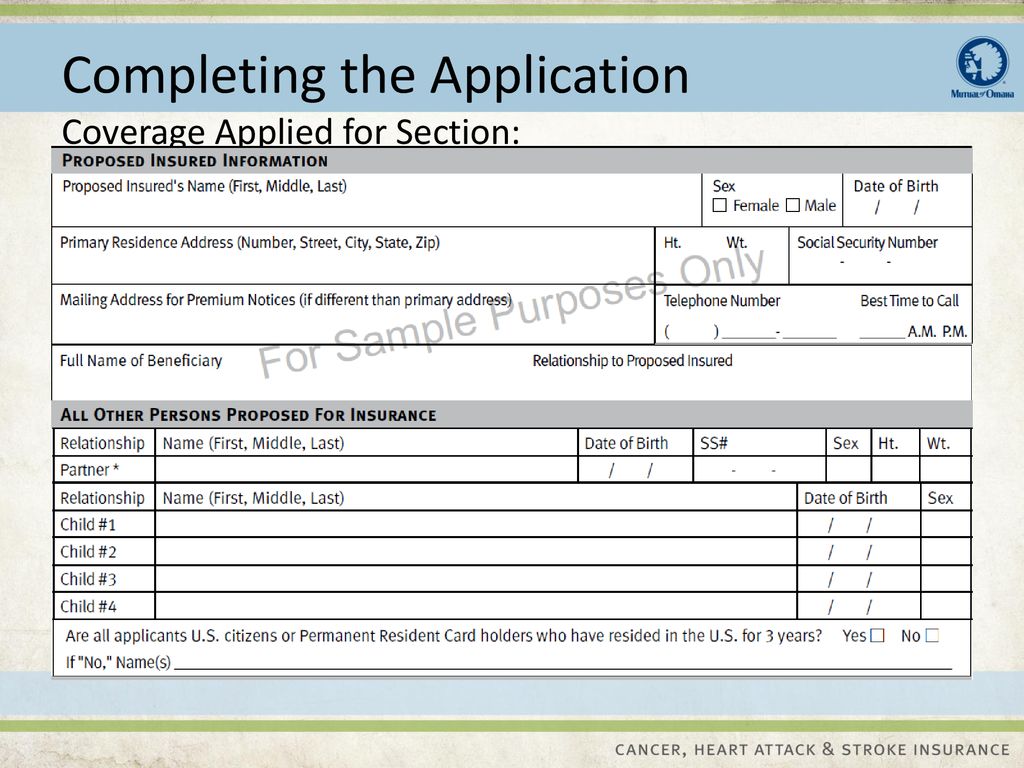Click the "SS#" column header
The image size is (1024, 768).
(714, 443)
